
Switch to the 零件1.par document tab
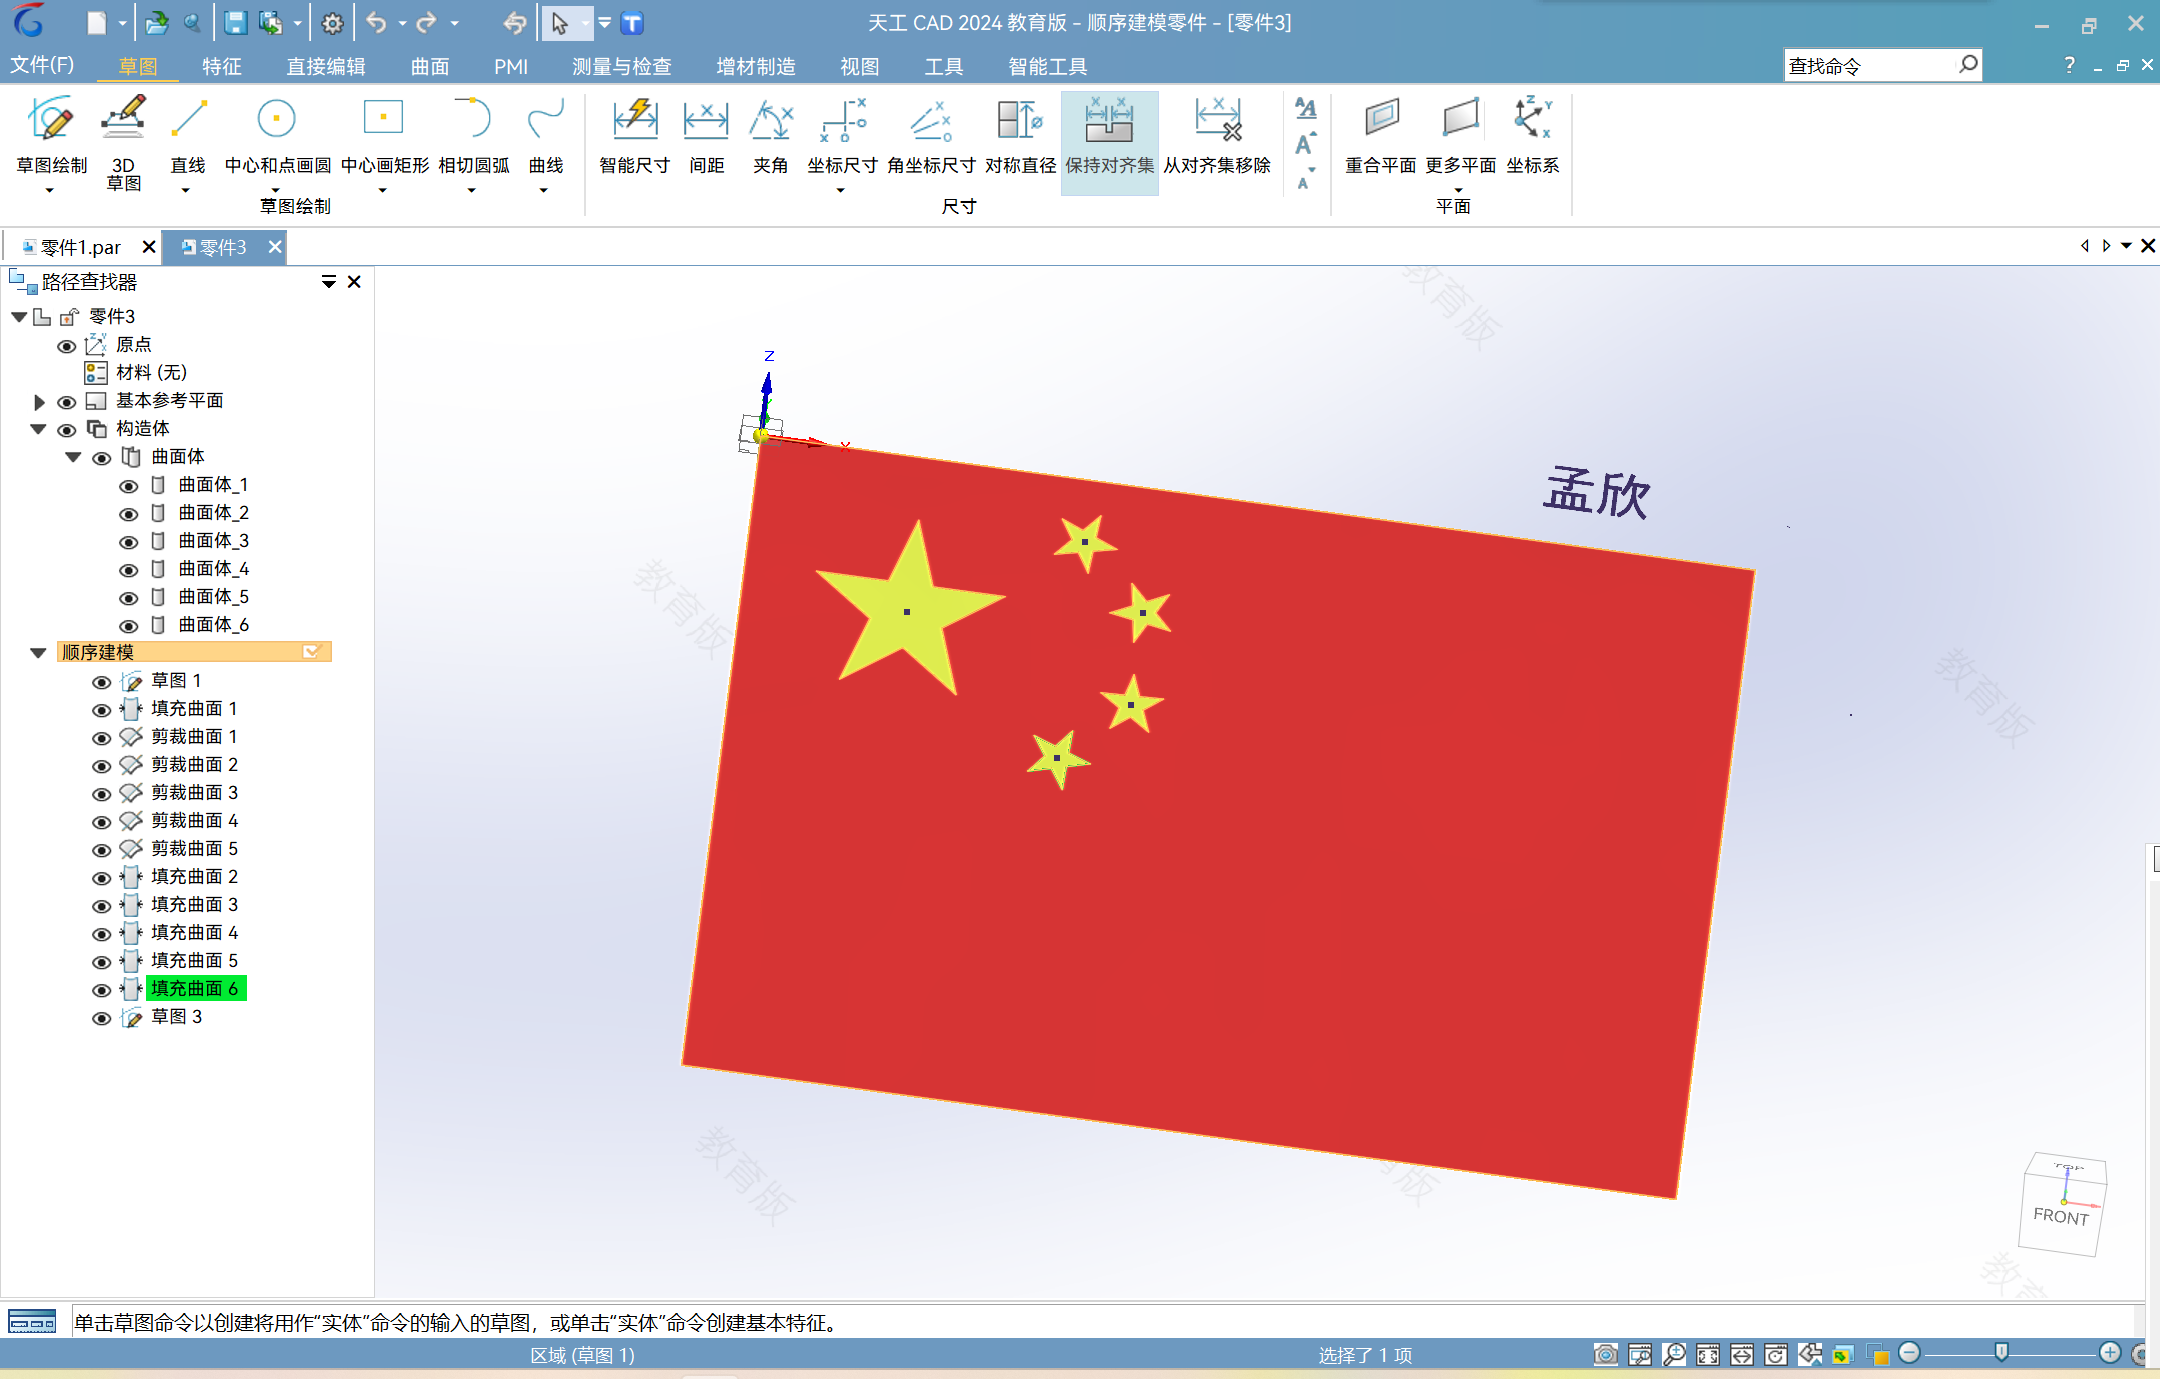81,247
